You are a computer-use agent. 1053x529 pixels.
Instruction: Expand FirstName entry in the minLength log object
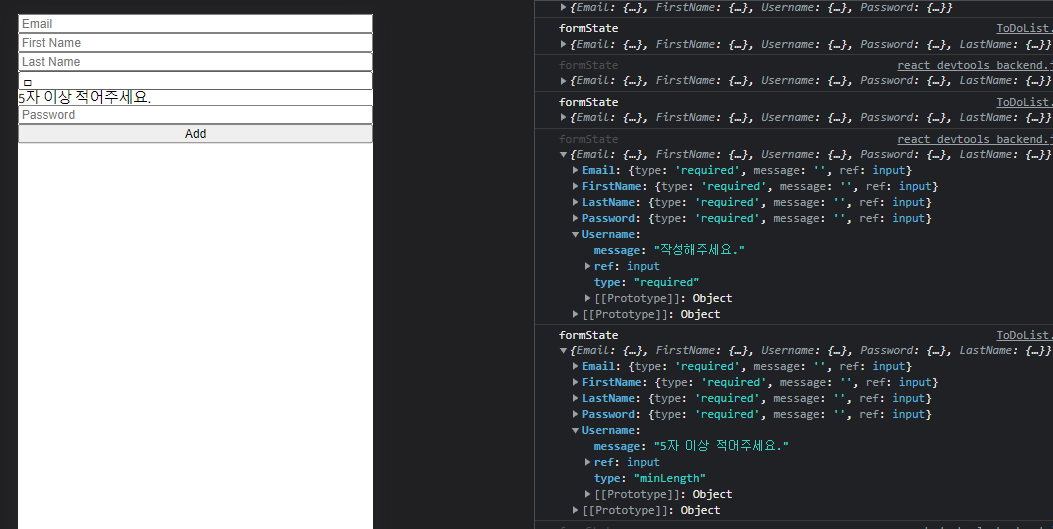pos(576,383)
